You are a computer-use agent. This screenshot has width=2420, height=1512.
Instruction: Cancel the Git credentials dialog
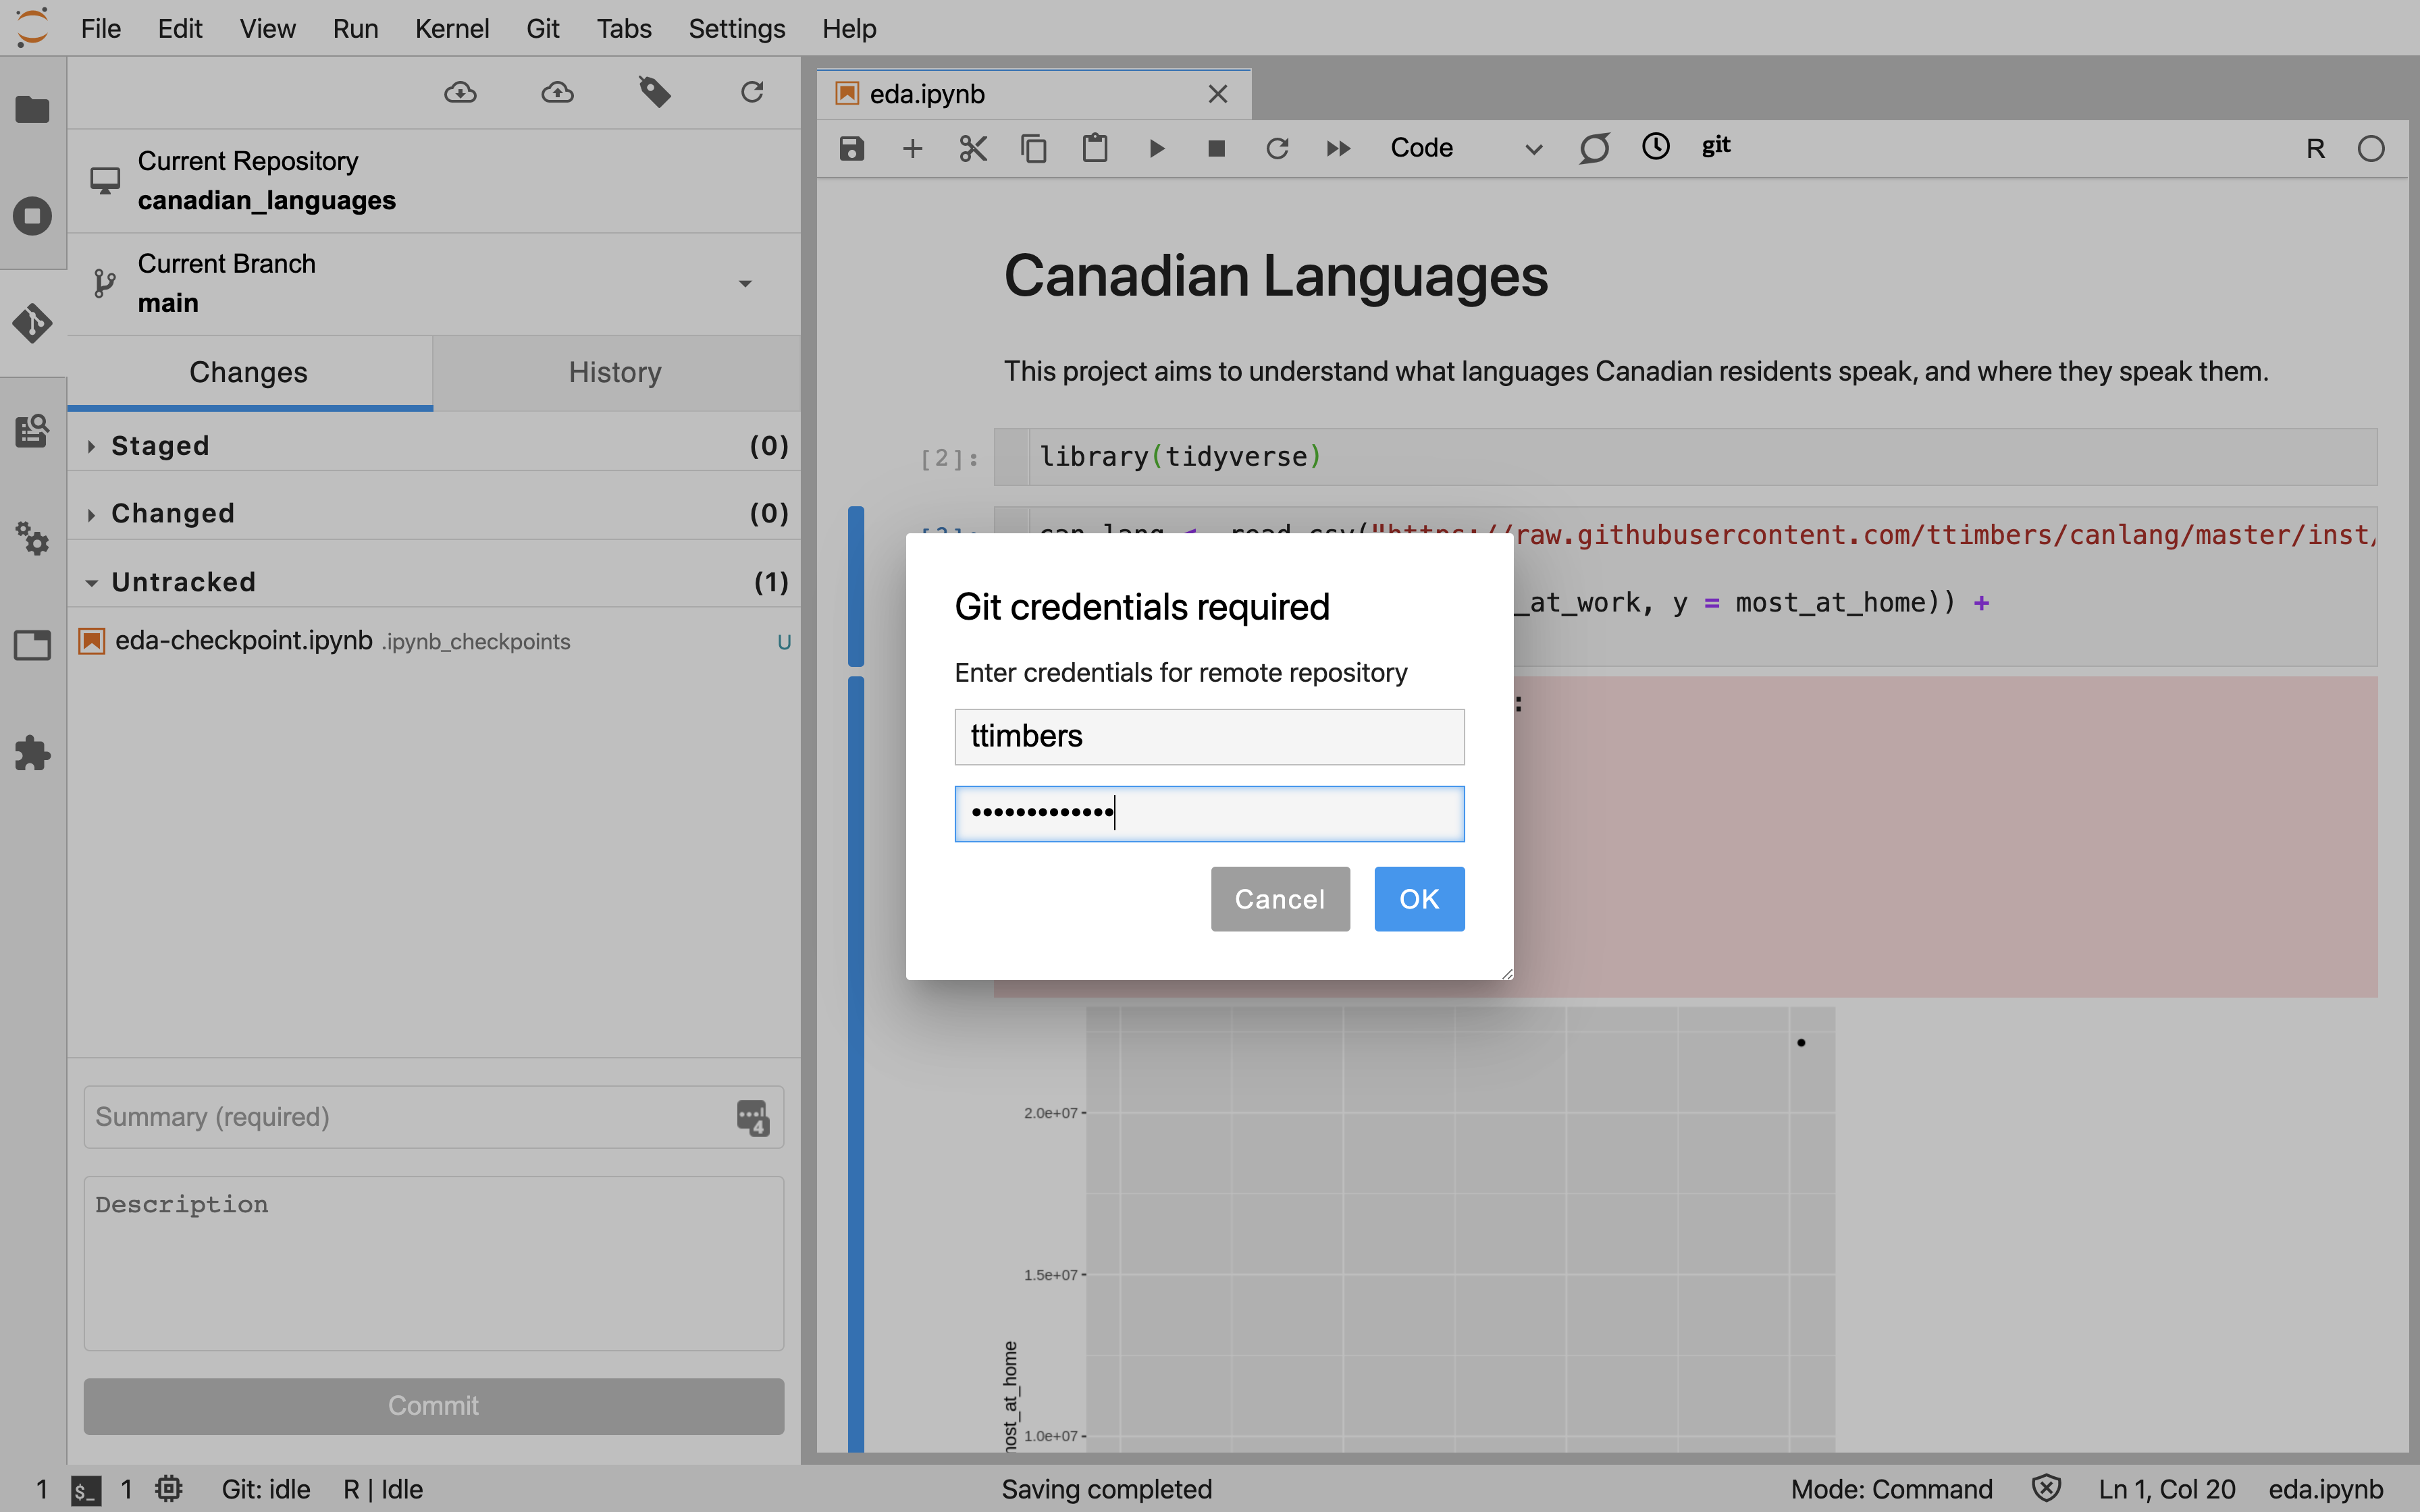(x=1280, y=899)
